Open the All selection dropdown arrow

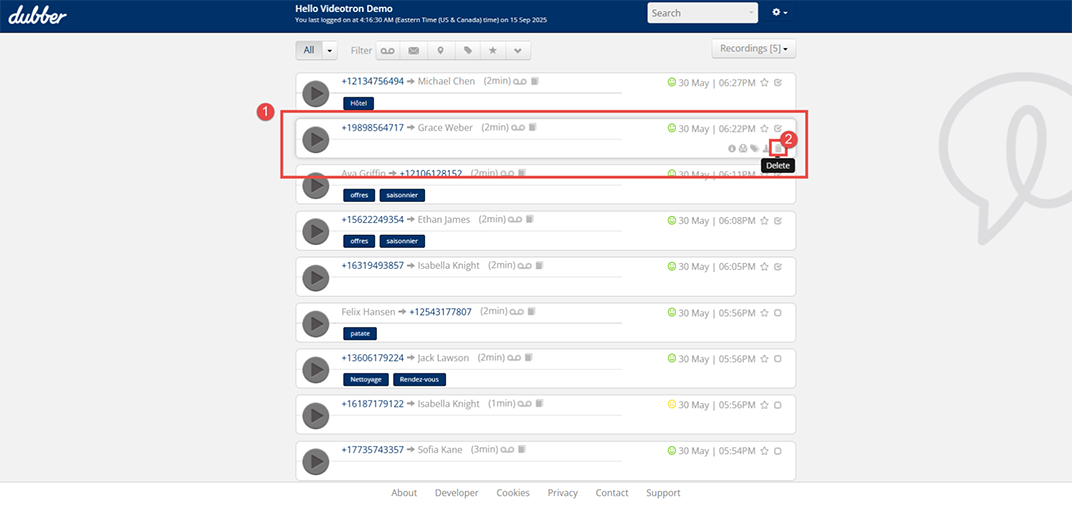(330, 51)
